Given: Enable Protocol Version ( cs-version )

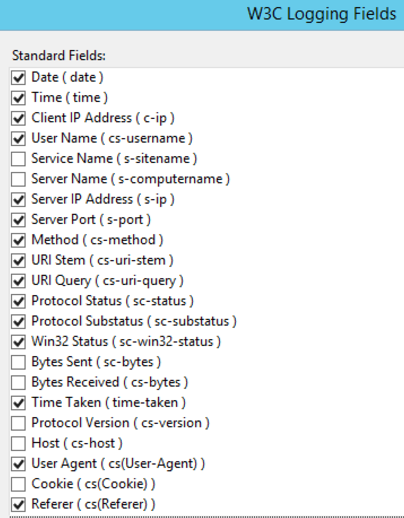Looking at the screenshot, I should [x=18, y=423].
